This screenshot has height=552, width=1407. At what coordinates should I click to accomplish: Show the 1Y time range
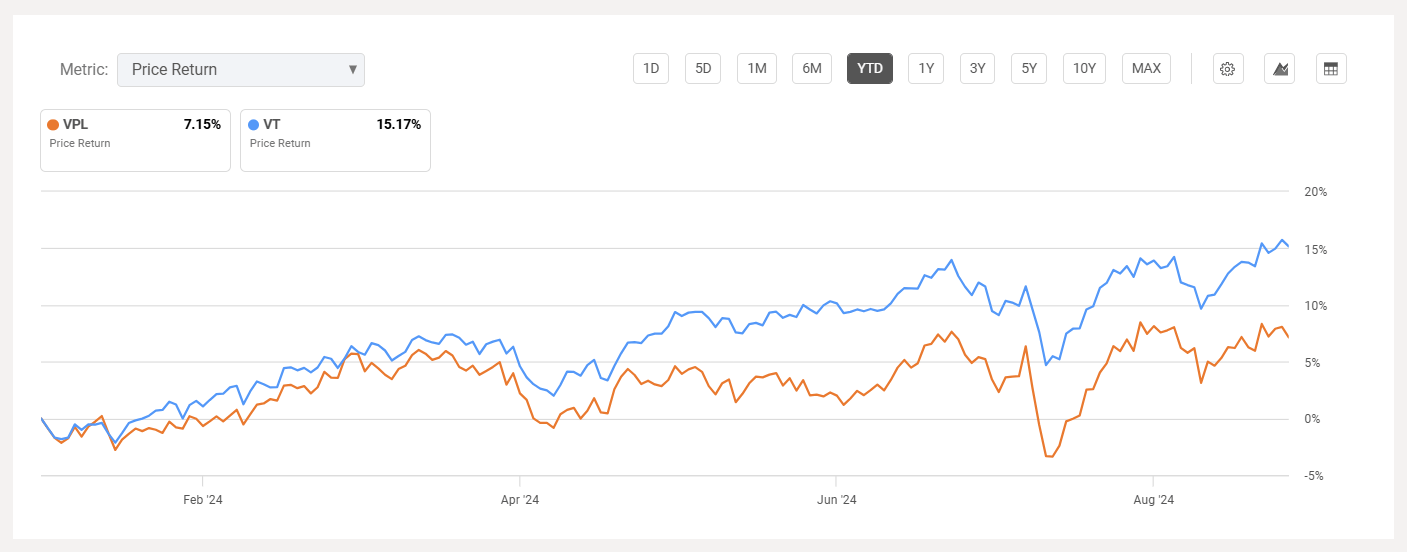point(926,69)
